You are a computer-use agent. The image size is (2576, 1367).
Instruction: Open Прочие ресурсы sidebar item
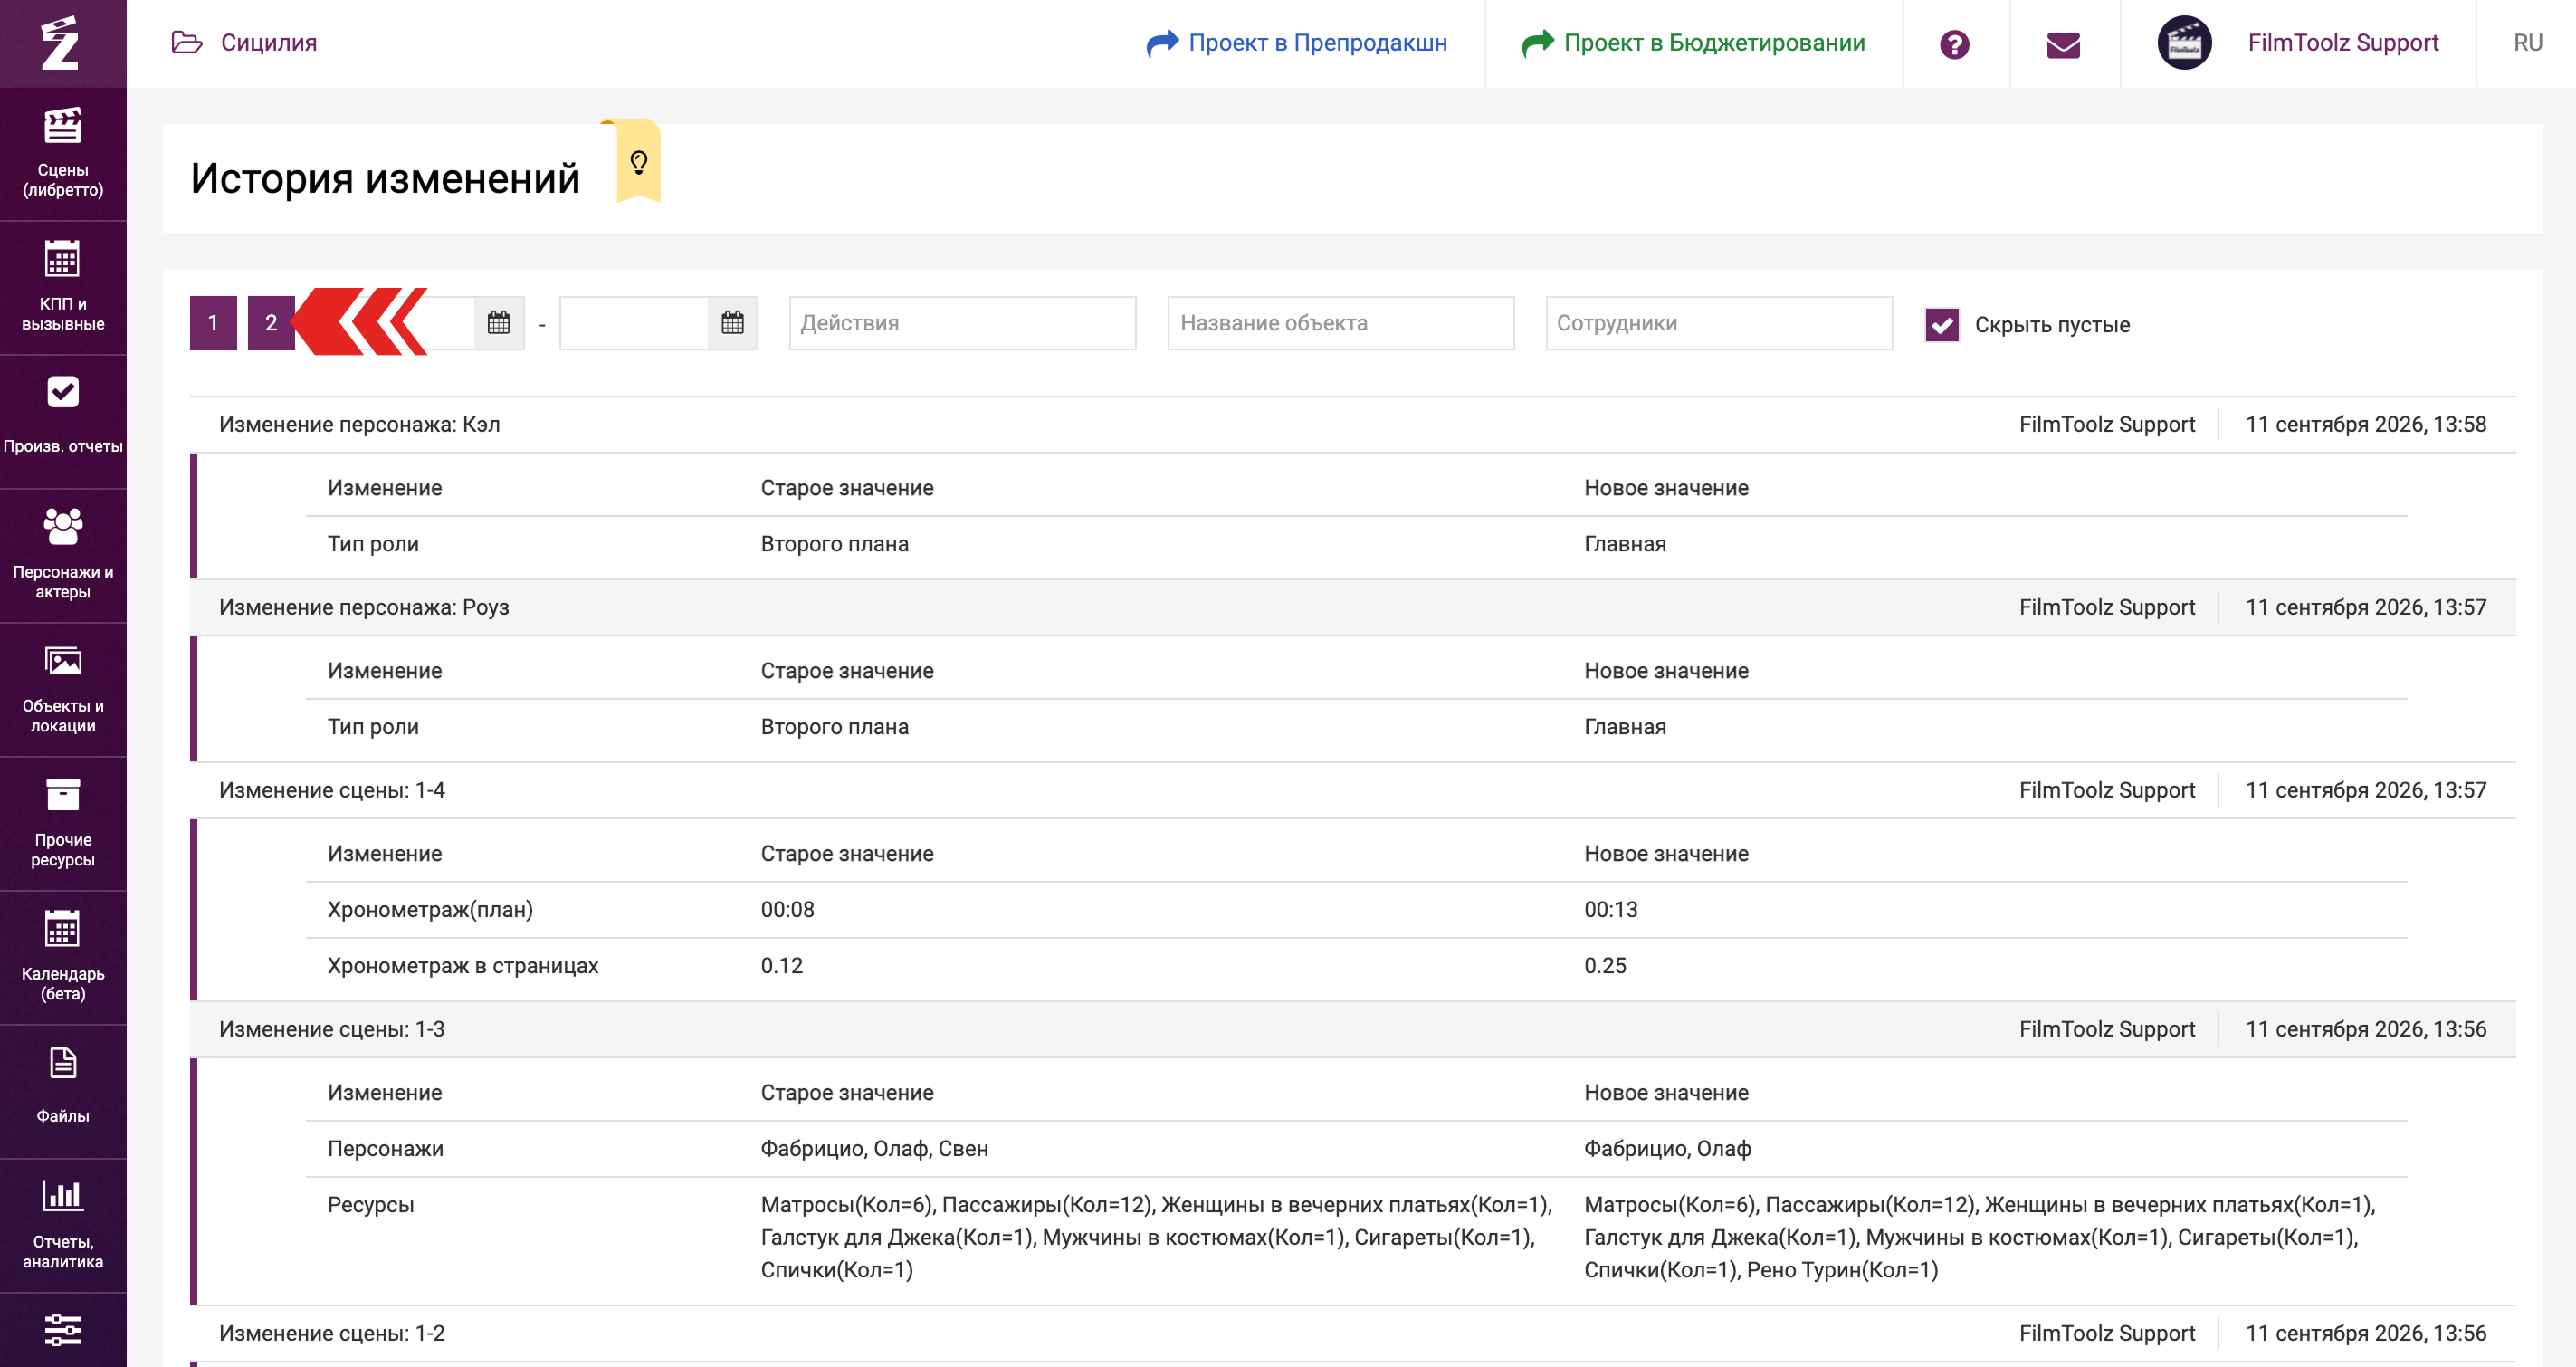click(x=63, y=824)
